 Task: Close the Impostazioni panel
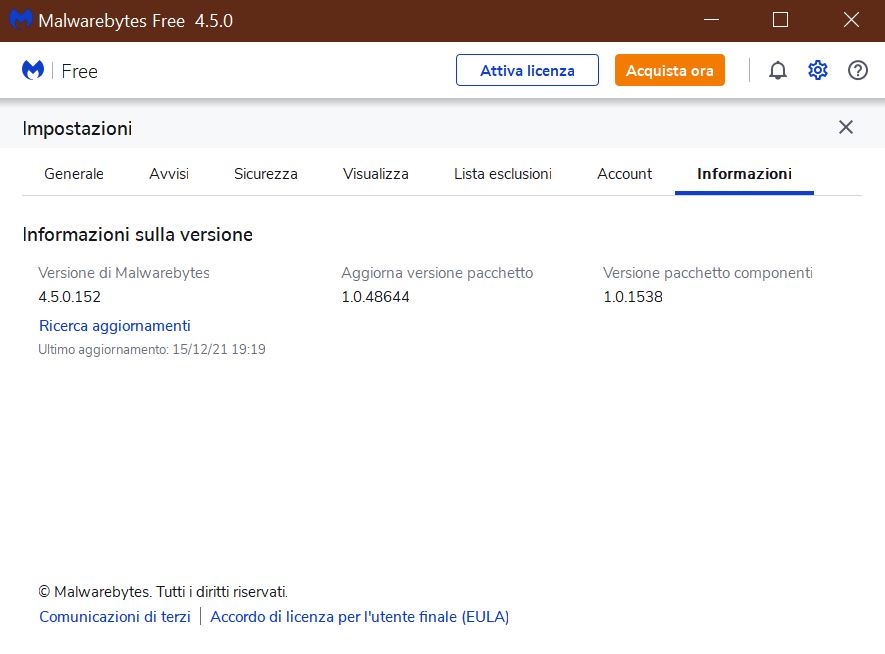click(845, 127)
